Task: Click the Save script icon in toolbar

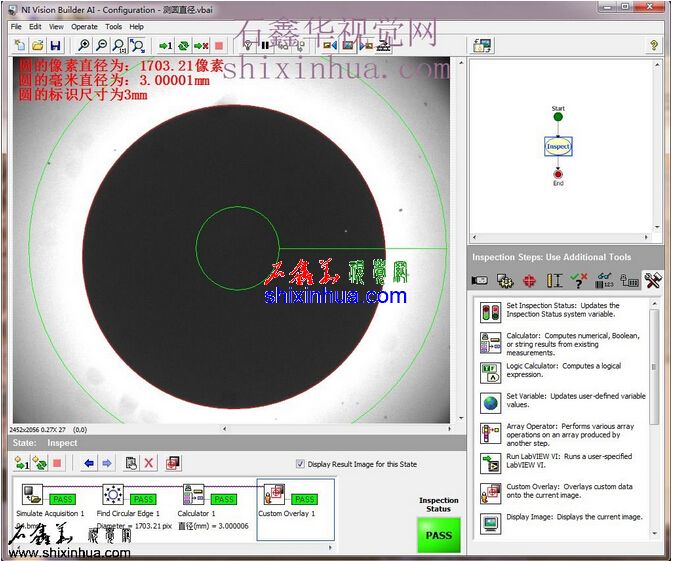Action: pyautogui.click(x=55, y=46)
